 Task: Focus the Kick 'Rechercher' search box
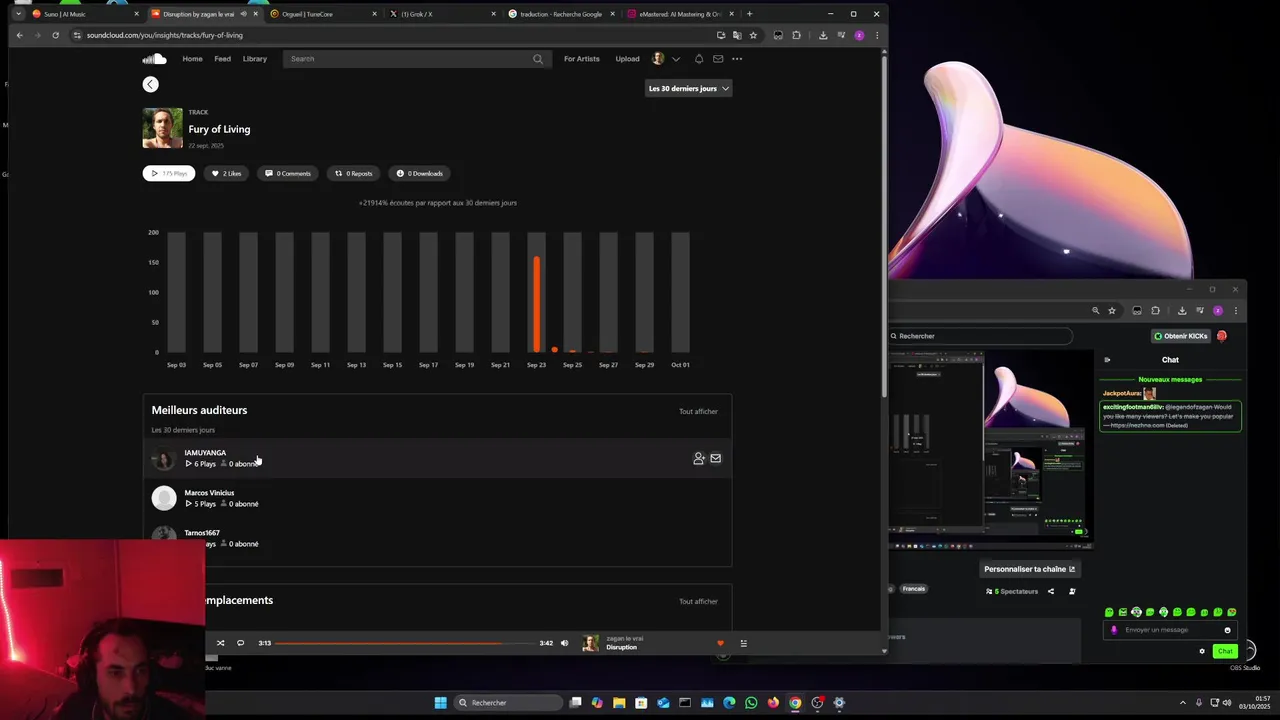coord(980,336)
